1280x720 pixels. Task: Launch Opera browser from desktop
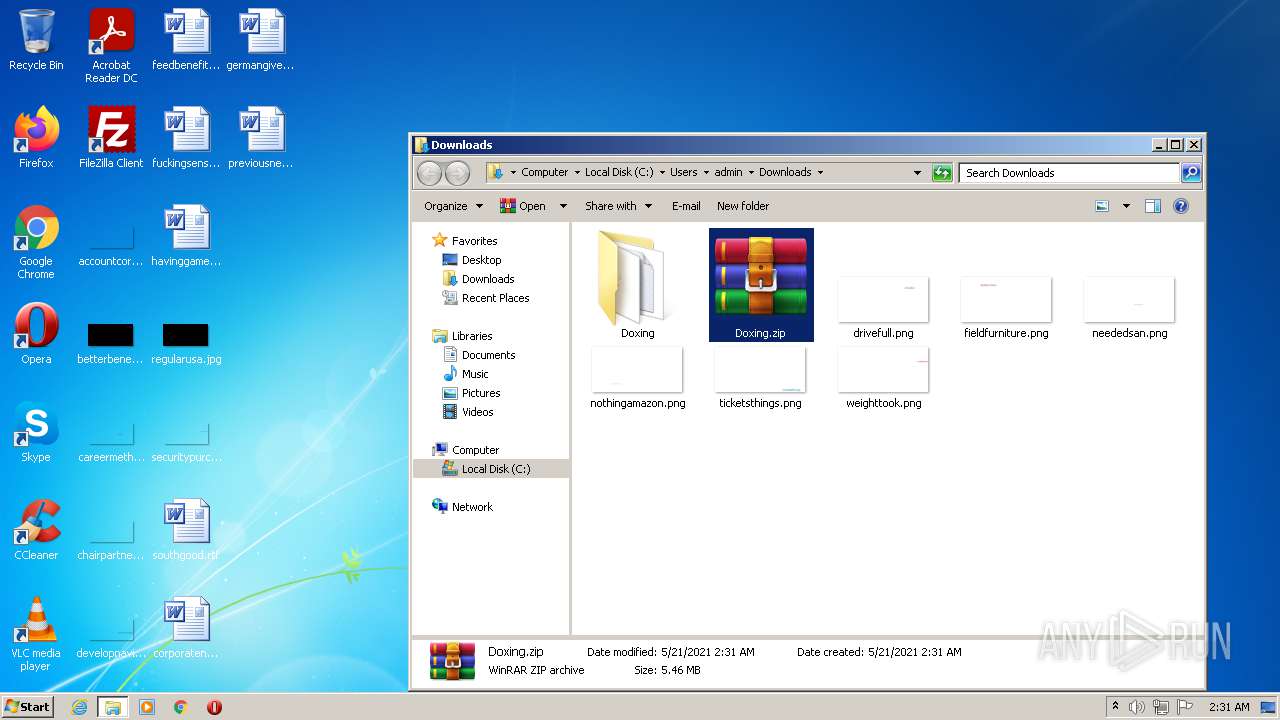(x=36, y=333)
